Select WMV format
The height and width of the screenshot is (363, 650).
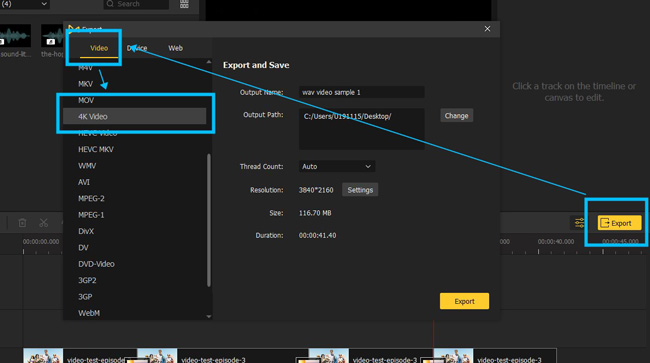tap(87, 166)
